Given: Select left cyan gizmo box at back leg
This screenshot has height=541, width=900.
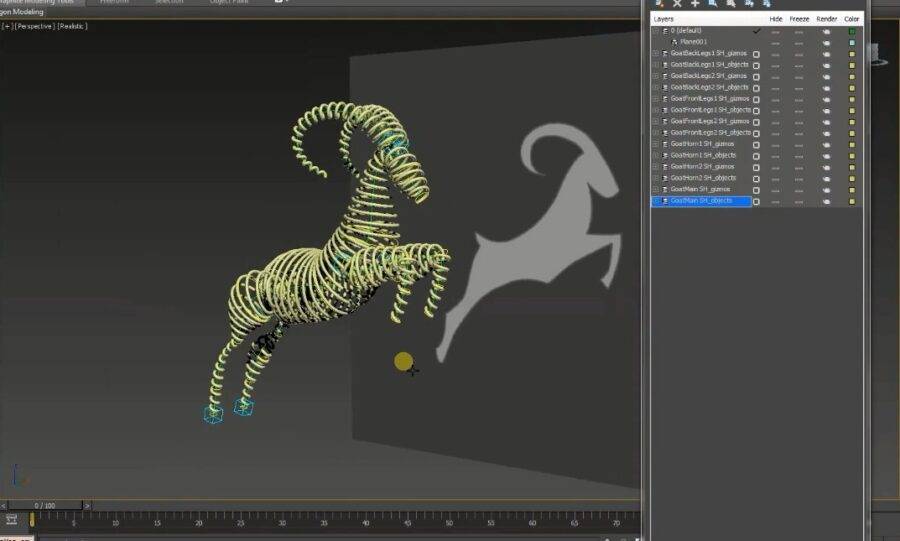Looking at the screenshot, I should point(213,414).
